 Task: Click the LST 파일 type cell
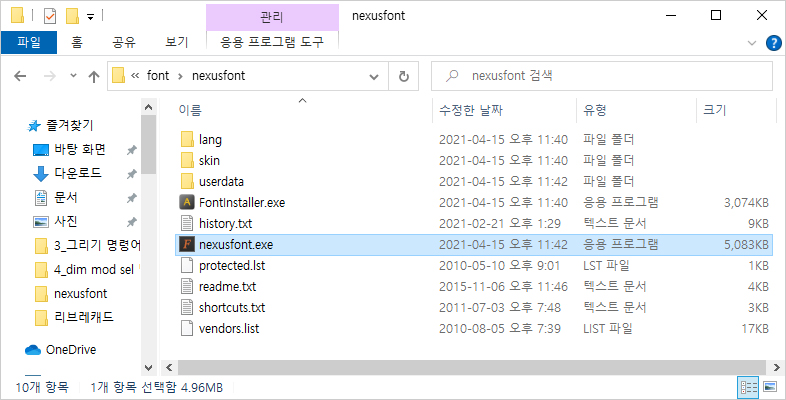click(x=607, y=266)
